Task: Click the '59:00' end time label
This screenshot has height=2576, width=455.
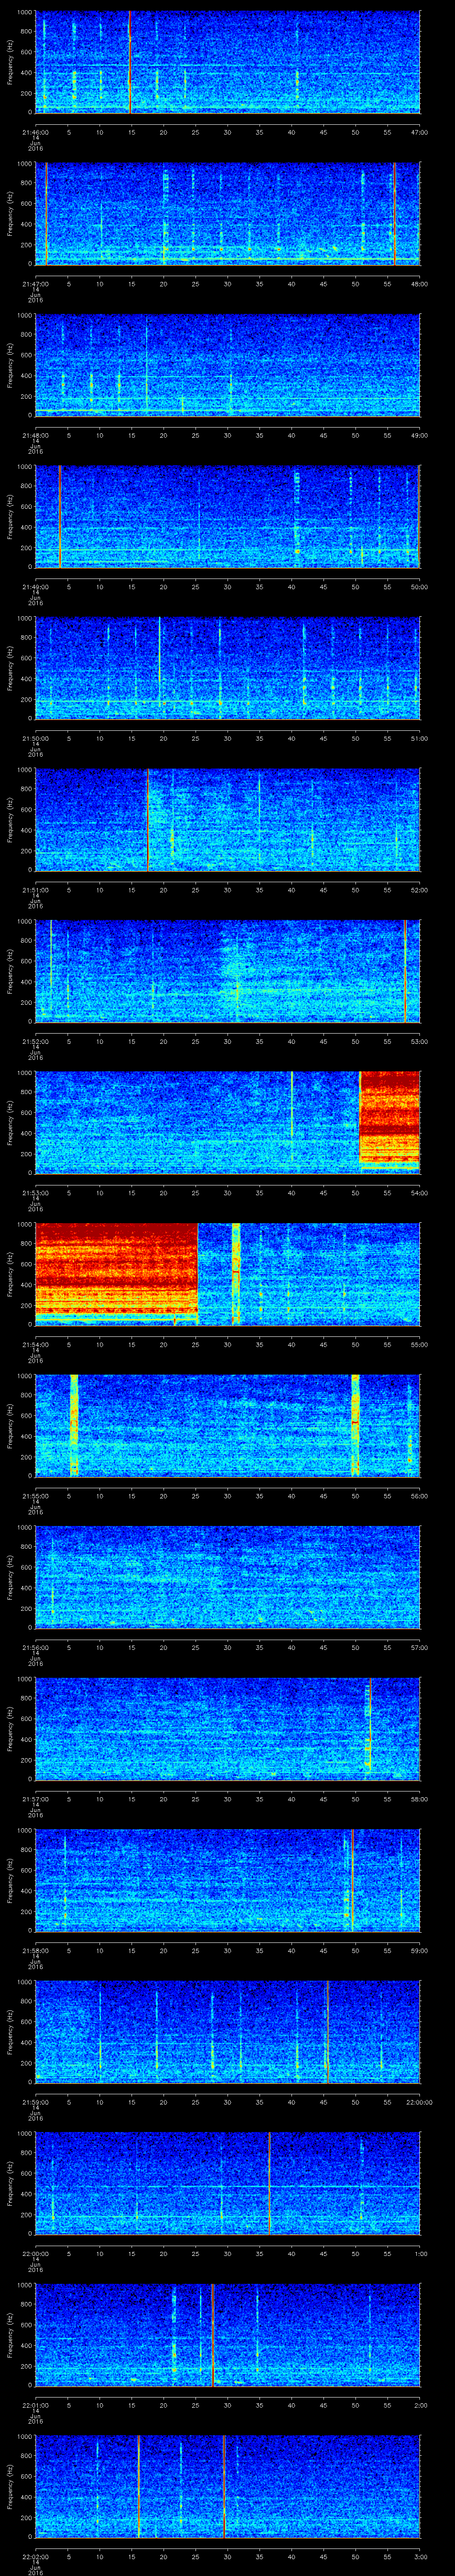Action: click(419, 1950)
